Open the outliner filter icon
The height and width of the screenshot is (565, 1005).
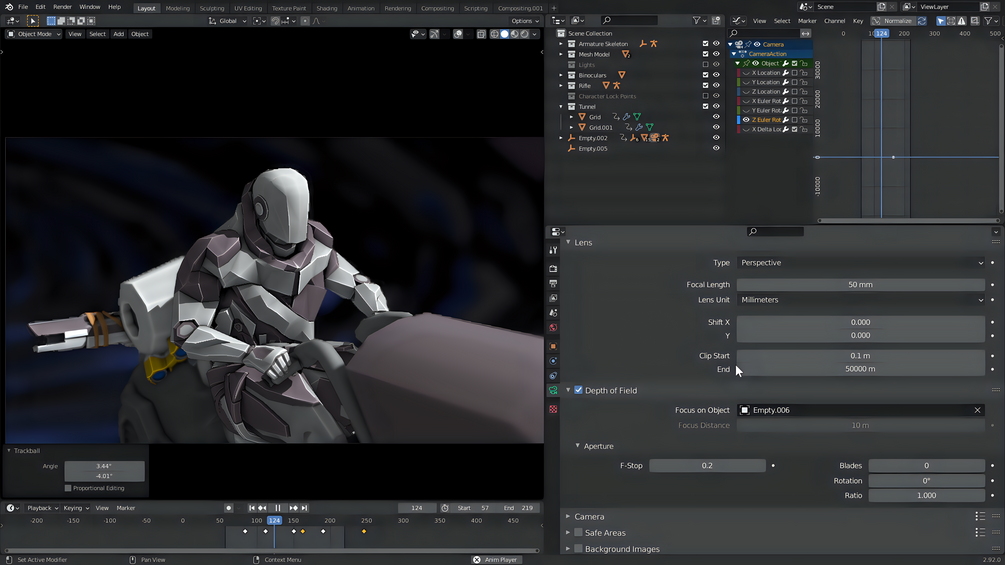click(x=697, y=20)
